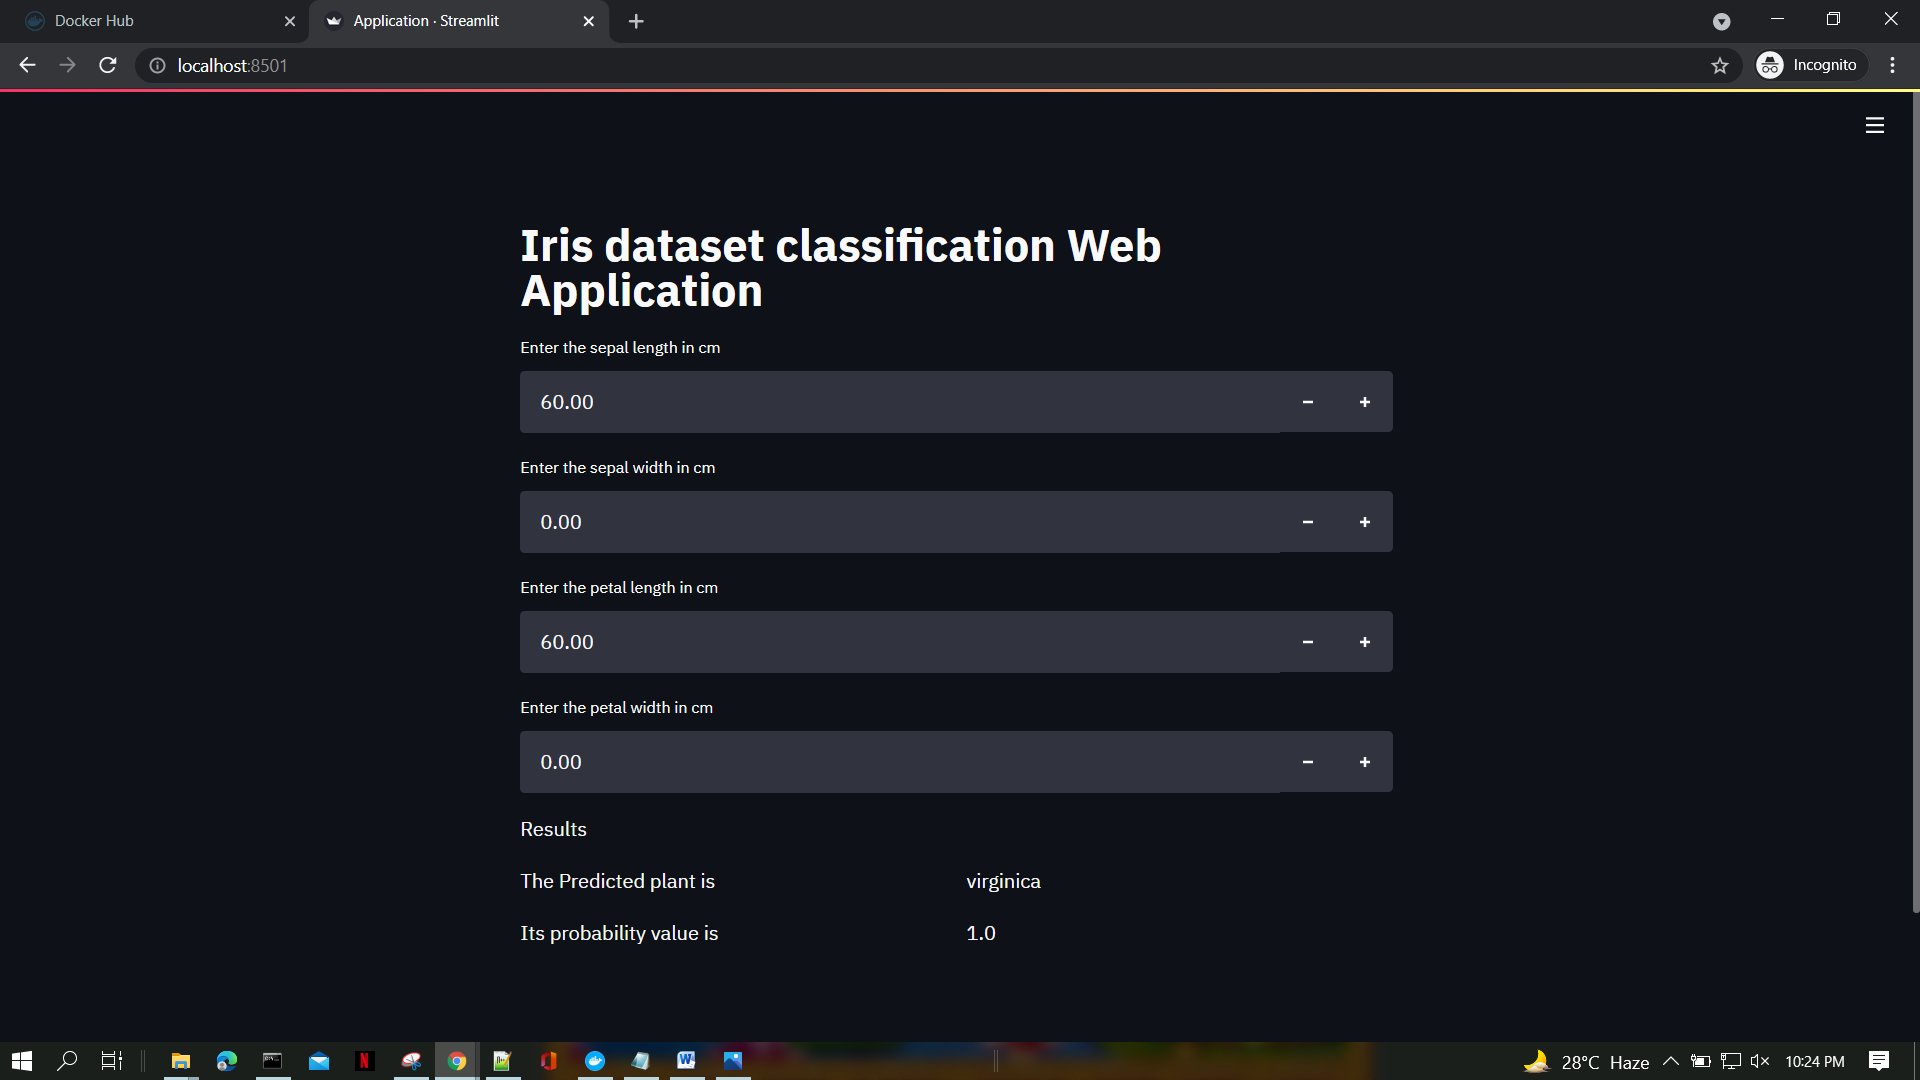This screenshot has width=1920, height=1080.
Task: Open a new browser tab
Action: click(x=636, y=21)
